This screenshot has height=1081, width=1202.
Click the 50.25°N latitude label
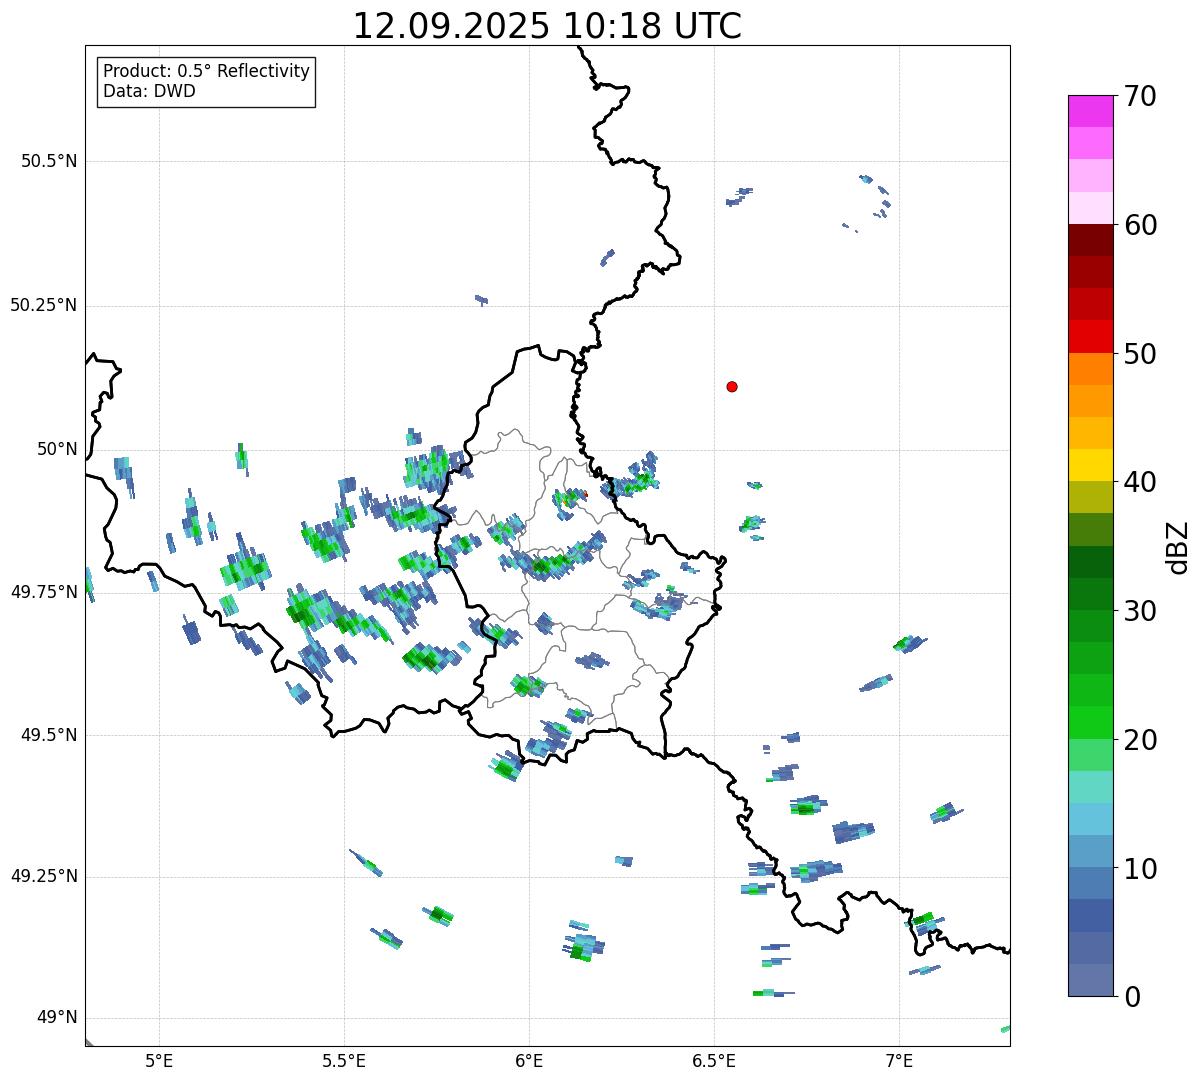pos(44,306)
